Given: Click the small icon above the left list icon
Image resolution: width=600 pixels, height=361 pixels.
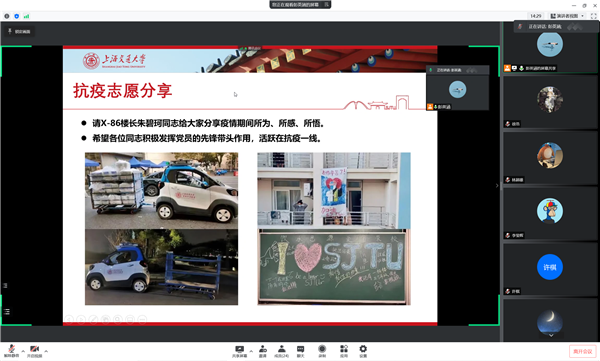Looking at the screenshot, I should point(5,286).
